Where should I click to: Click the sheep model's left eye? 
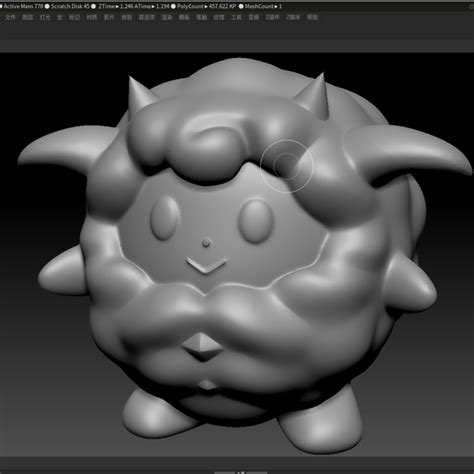coord(164,218)
